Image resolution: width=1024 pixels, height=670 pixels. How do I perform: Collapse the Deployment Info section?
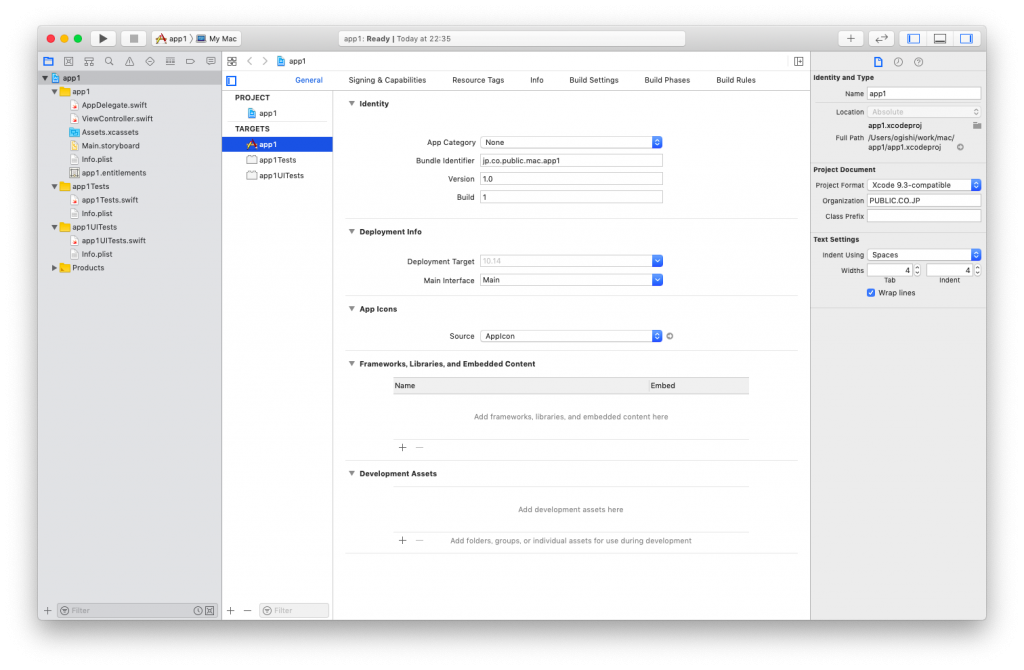click(351, 232)
